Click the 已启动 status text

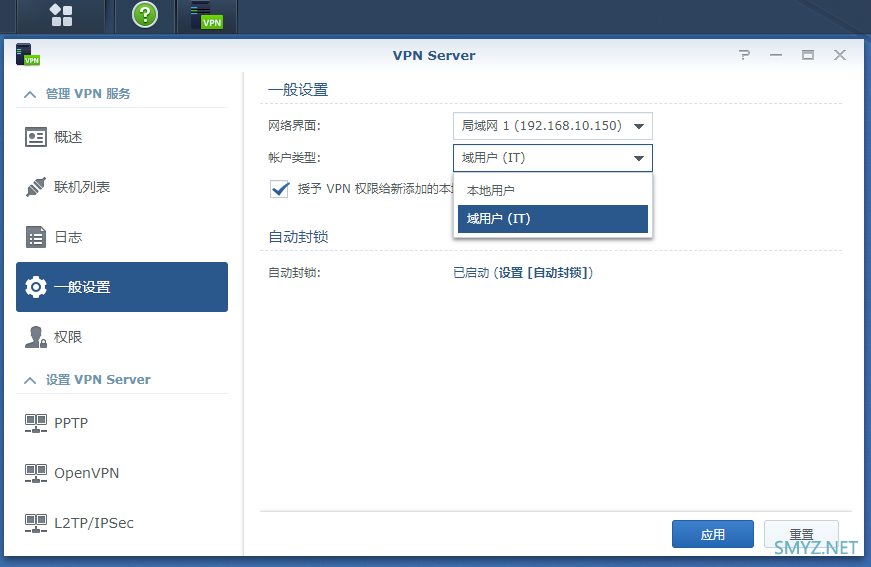471,273
